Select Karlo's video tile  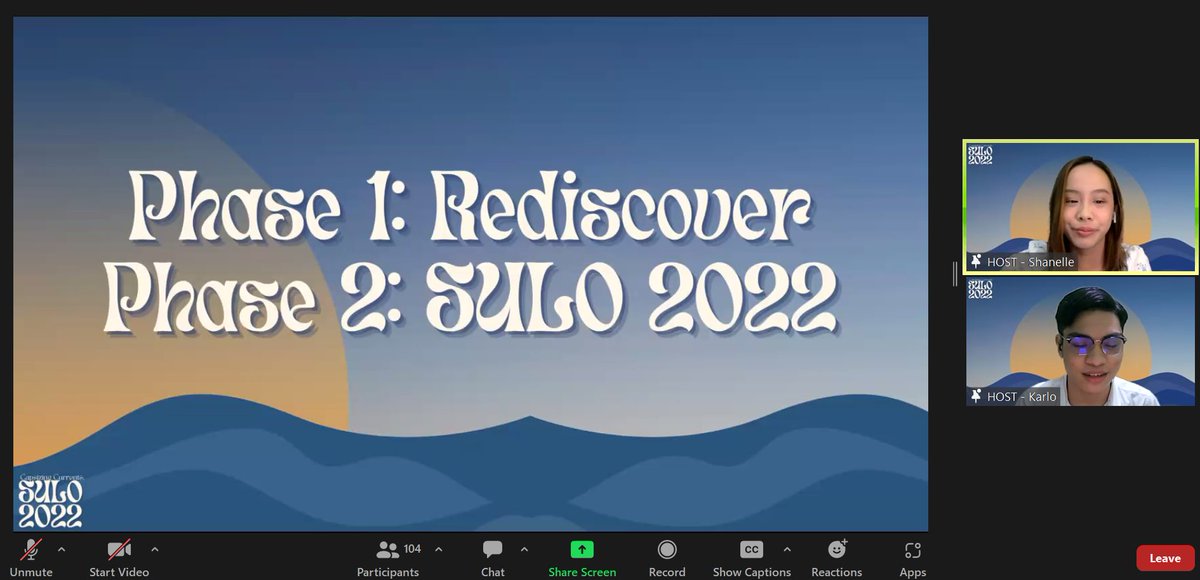[1080, 341]
